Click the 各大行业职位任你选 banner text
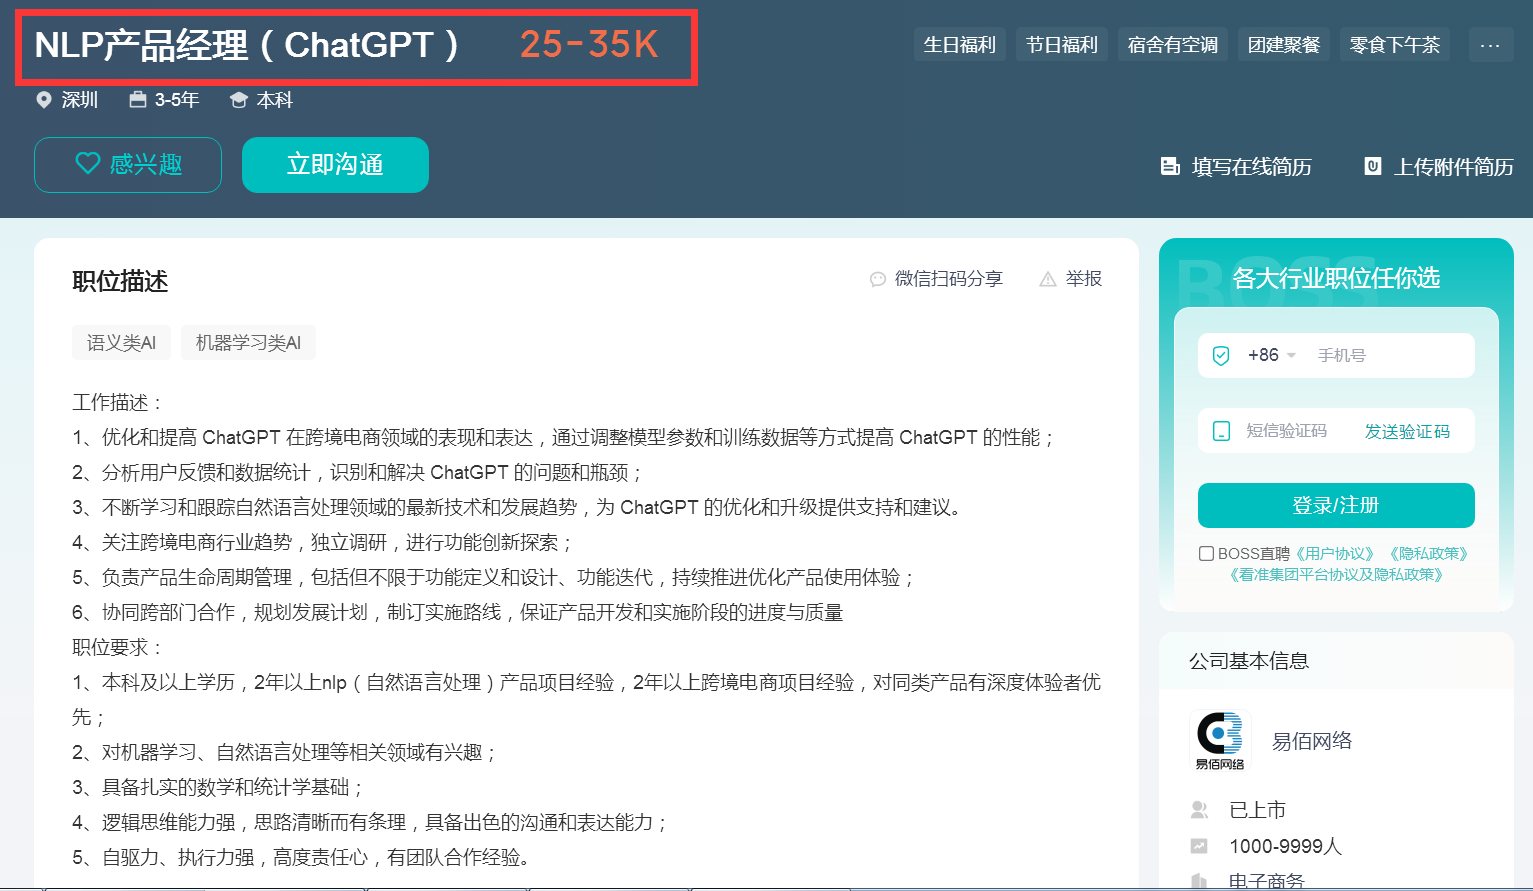Image resolution: width=1533 pixels, height=891 pixels. [x=1336, y=278]
